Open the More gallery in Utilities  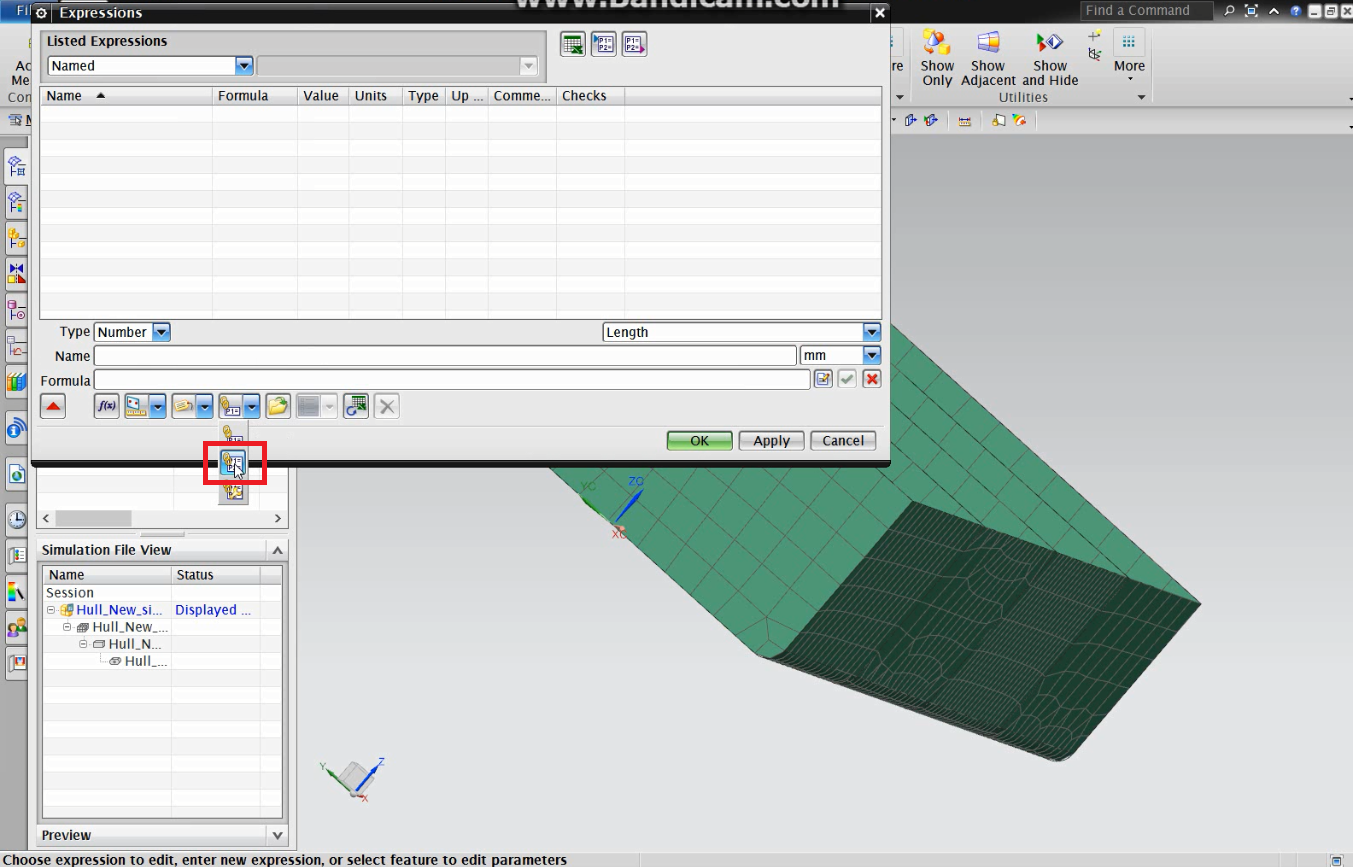[x=1129, y=56]
